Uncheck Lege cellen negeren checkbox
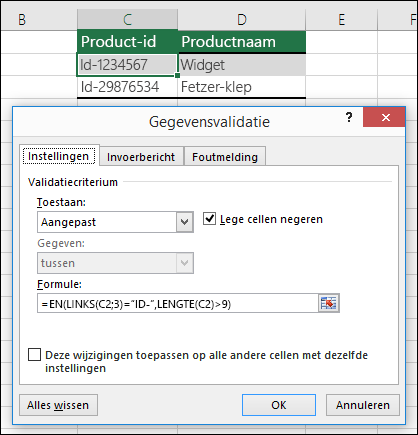The height and width of the screenshot is (435, 418). point(209,219)
